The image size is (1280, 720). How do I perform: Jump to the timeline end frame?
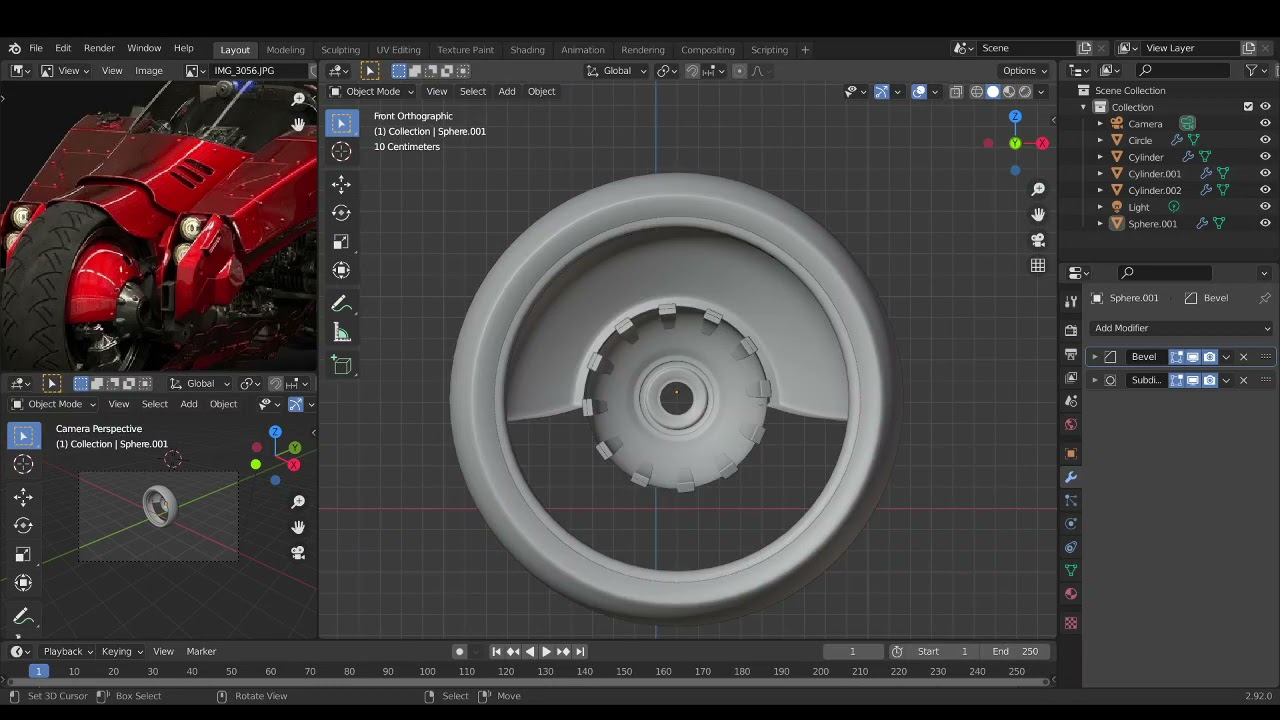pos(580,651)
